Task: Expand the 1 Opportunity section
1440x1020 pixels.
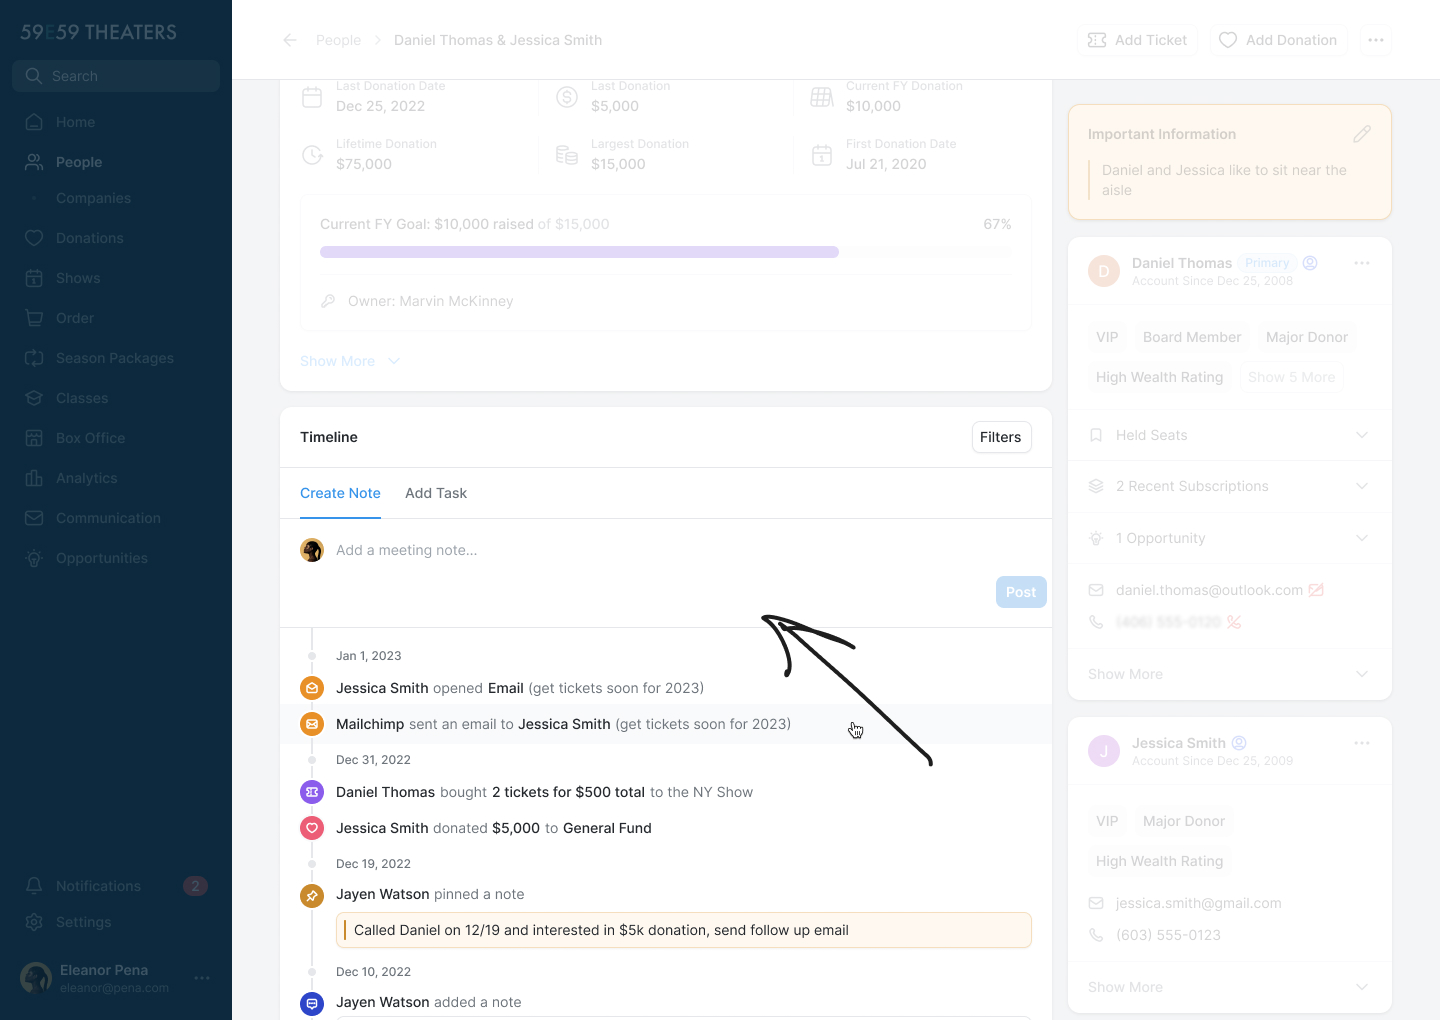Action: point(1362,538)
